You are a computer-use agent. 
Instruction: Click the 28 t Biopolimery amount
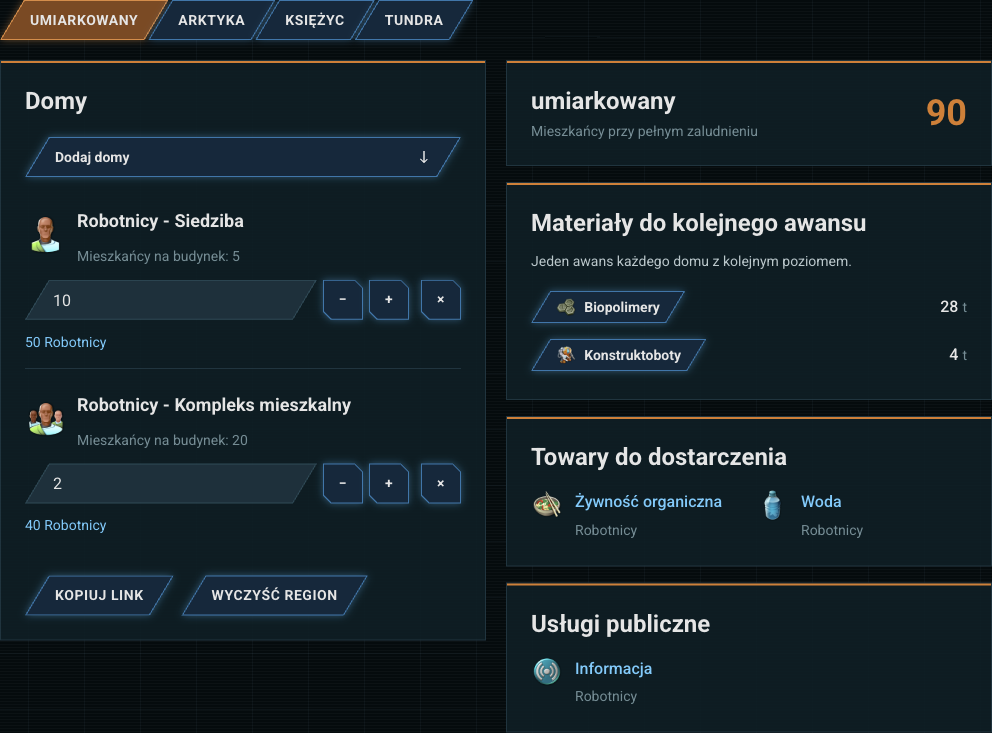(x=953, y=307)
